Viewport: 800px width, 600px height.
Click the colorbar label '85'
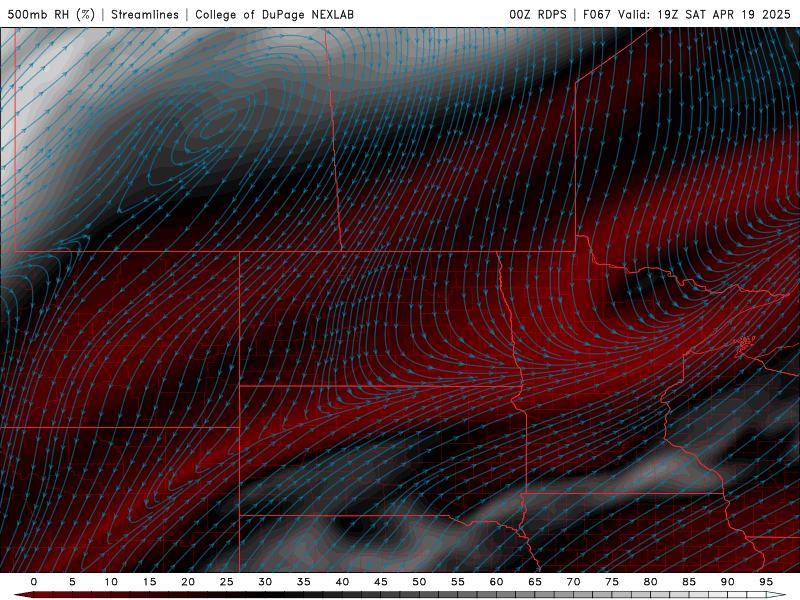(689, 582)
